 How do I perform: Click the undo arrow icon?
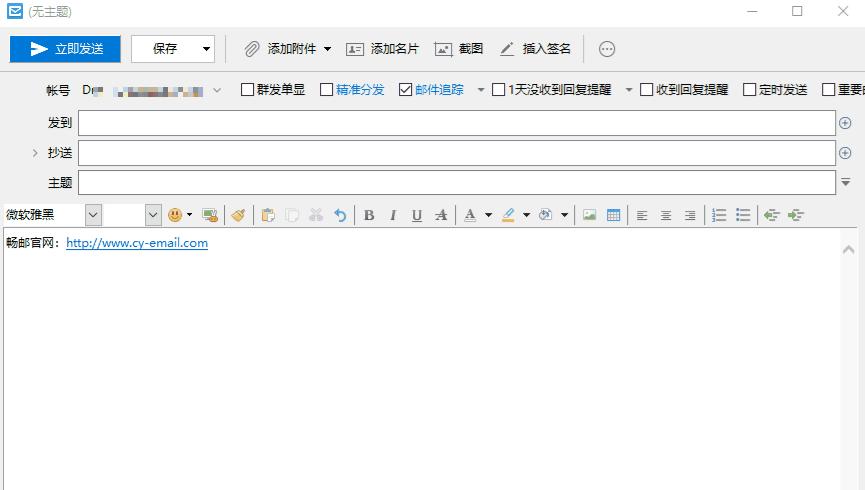340,215
